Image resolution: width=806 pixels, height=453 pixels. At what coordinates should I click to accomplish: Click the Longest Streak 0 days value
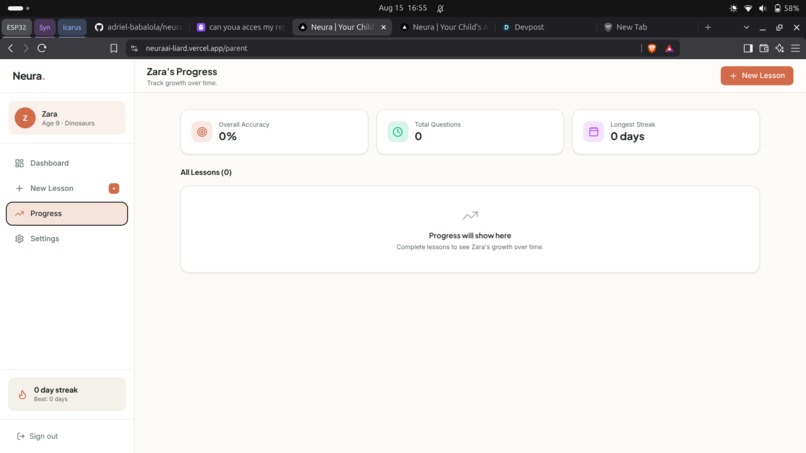627,136
